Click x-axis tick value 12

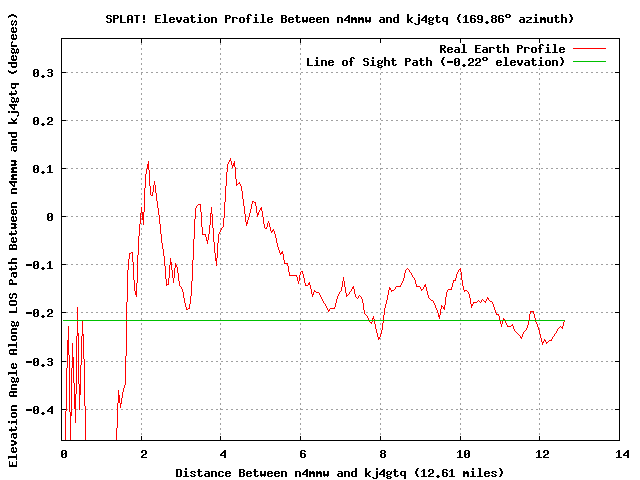[542, 454]
